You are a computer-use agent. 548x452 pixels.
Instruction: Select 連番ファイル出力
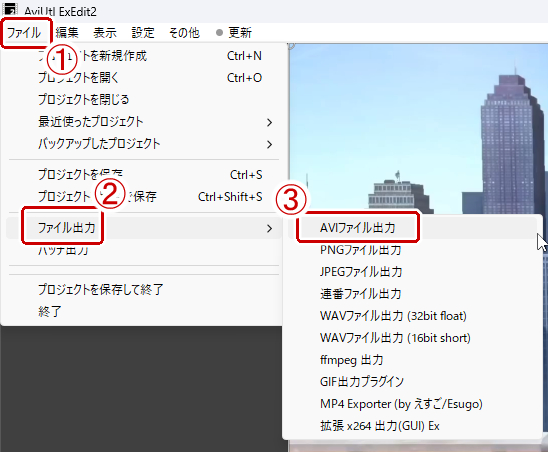tap(412, 294)
